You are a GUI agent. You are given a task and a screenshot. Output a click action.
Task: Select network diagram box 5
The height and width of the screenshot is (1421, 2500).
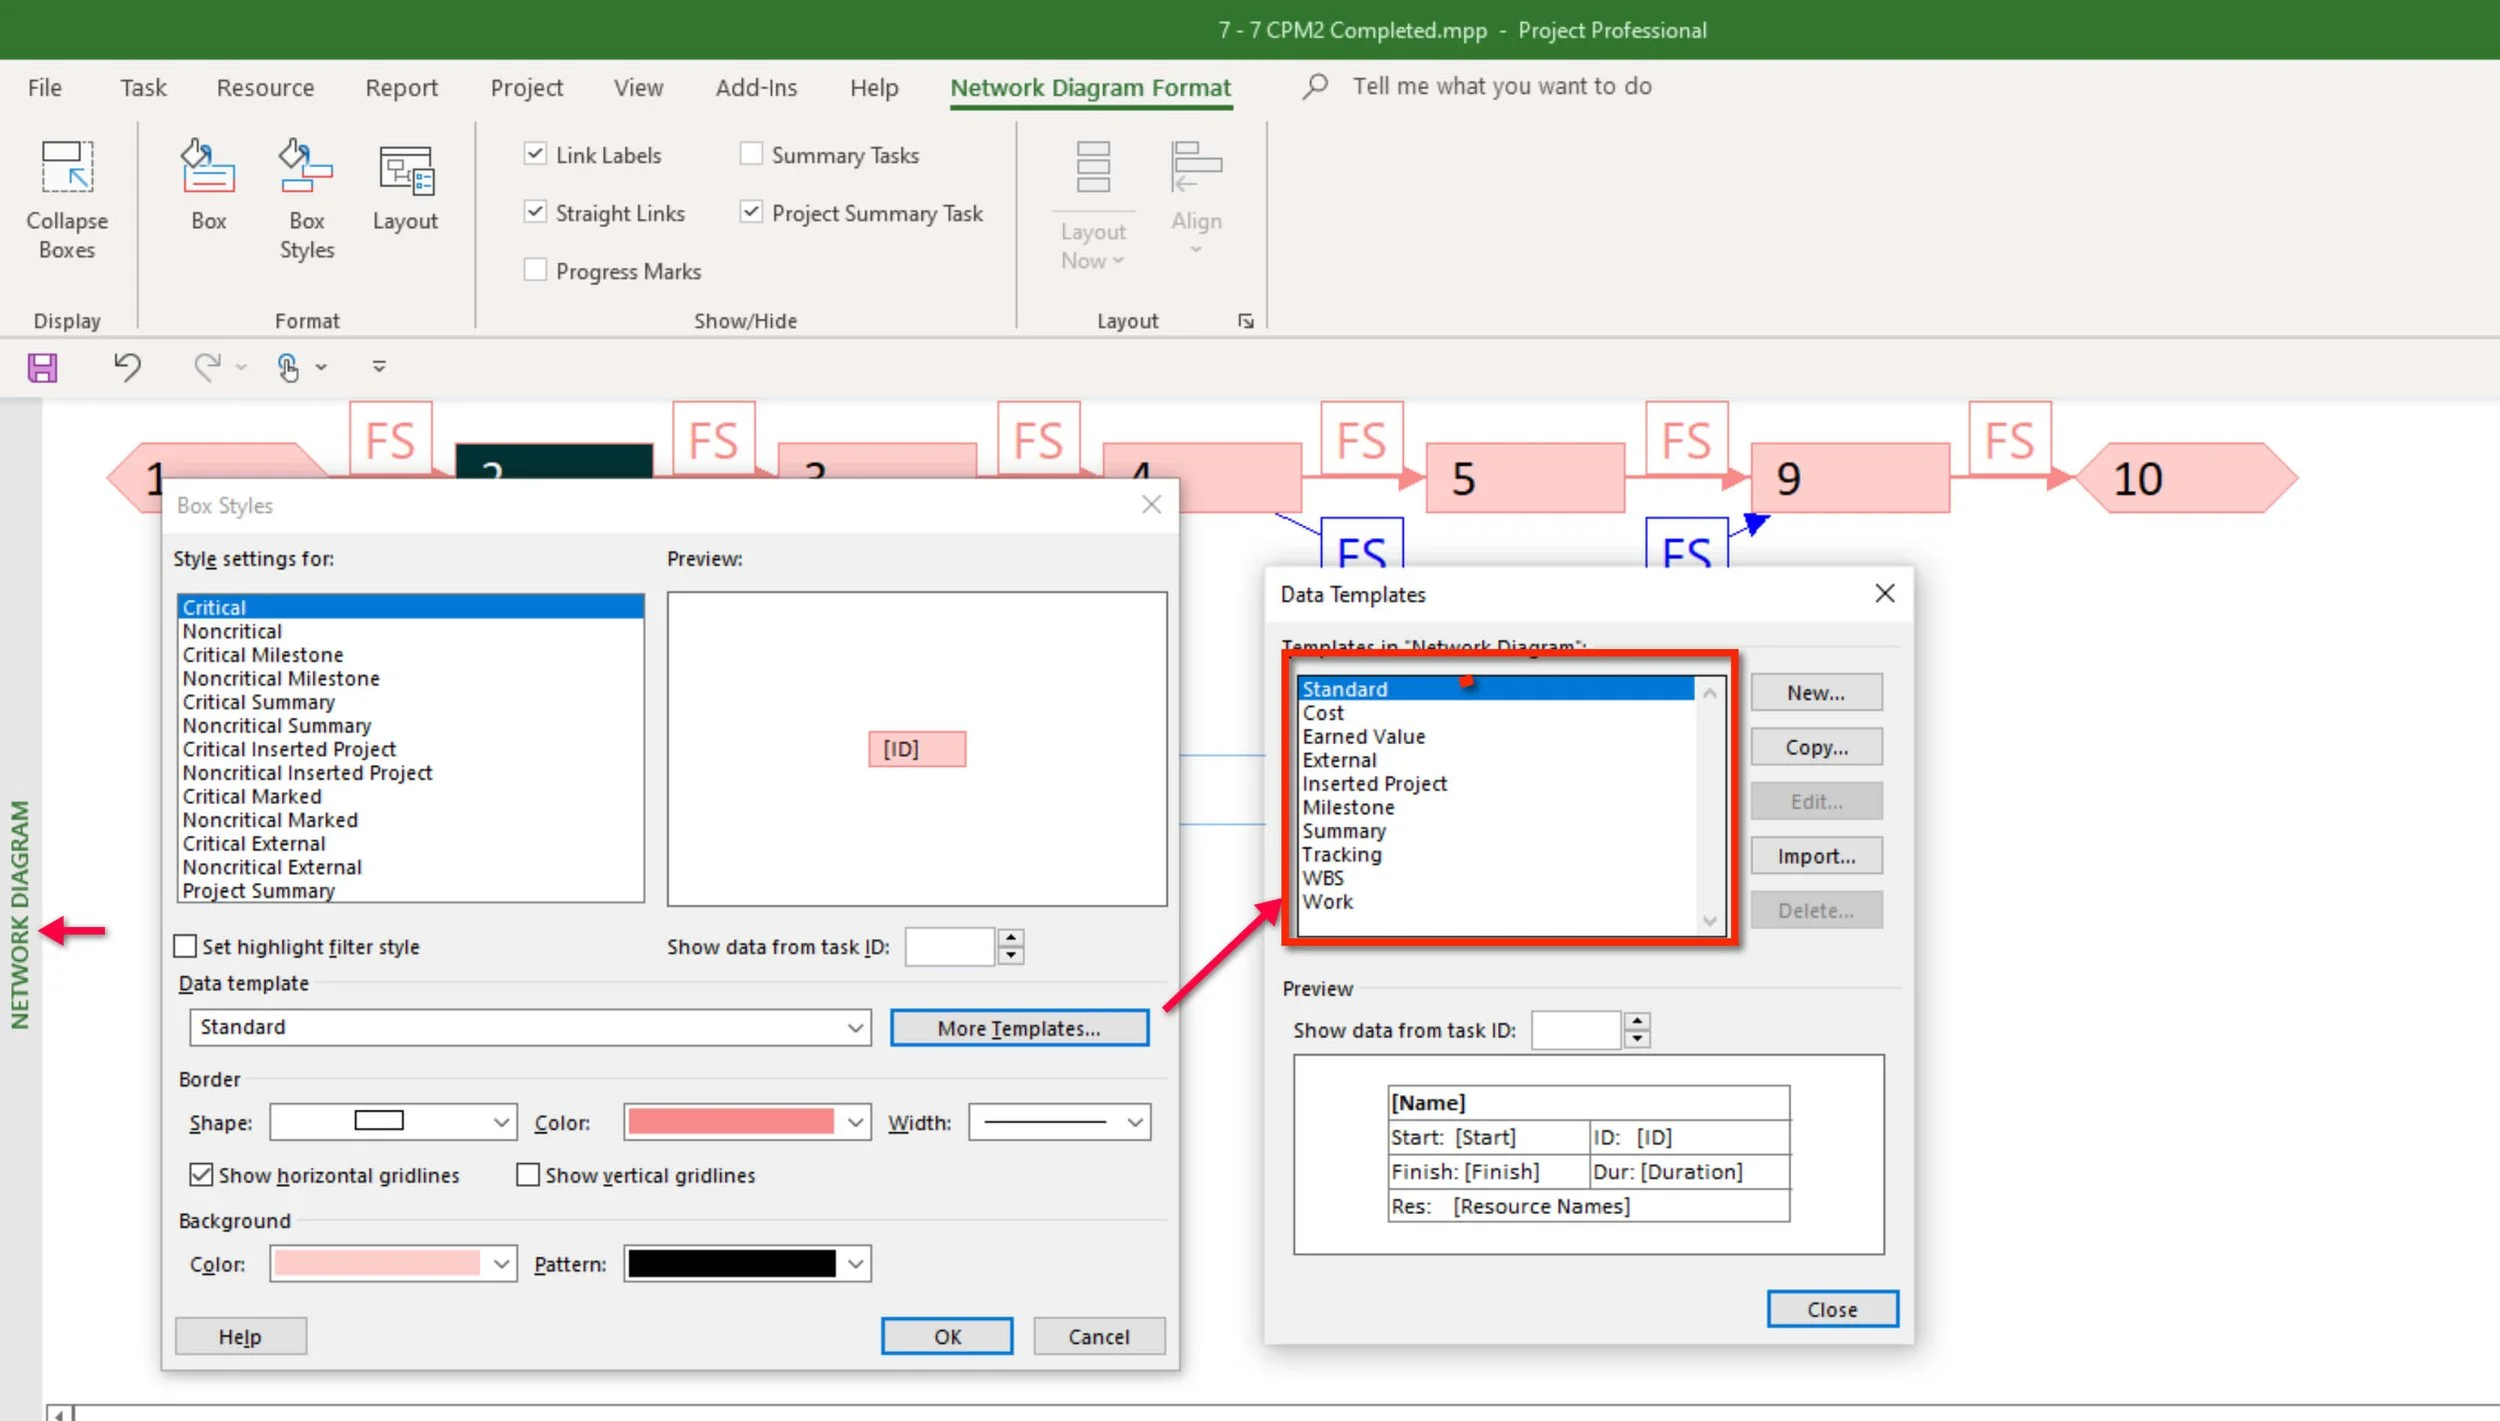[1525, 478]
